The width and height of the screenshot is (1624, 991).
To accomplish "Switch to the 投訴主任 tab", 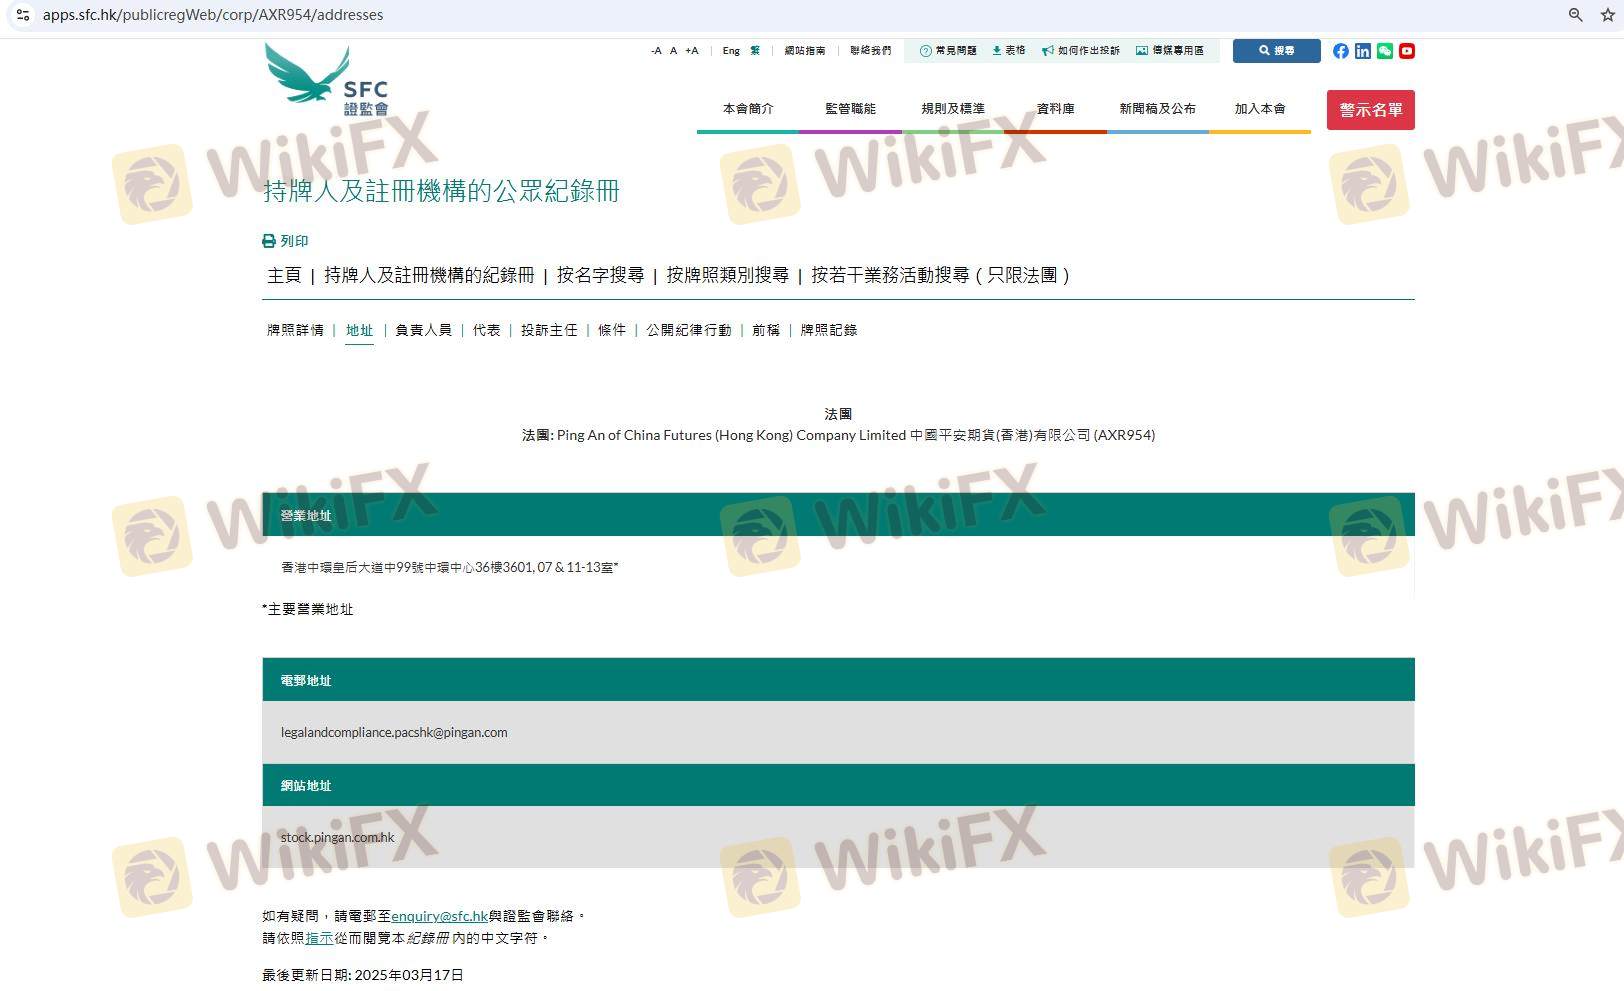I will [549, 330].
